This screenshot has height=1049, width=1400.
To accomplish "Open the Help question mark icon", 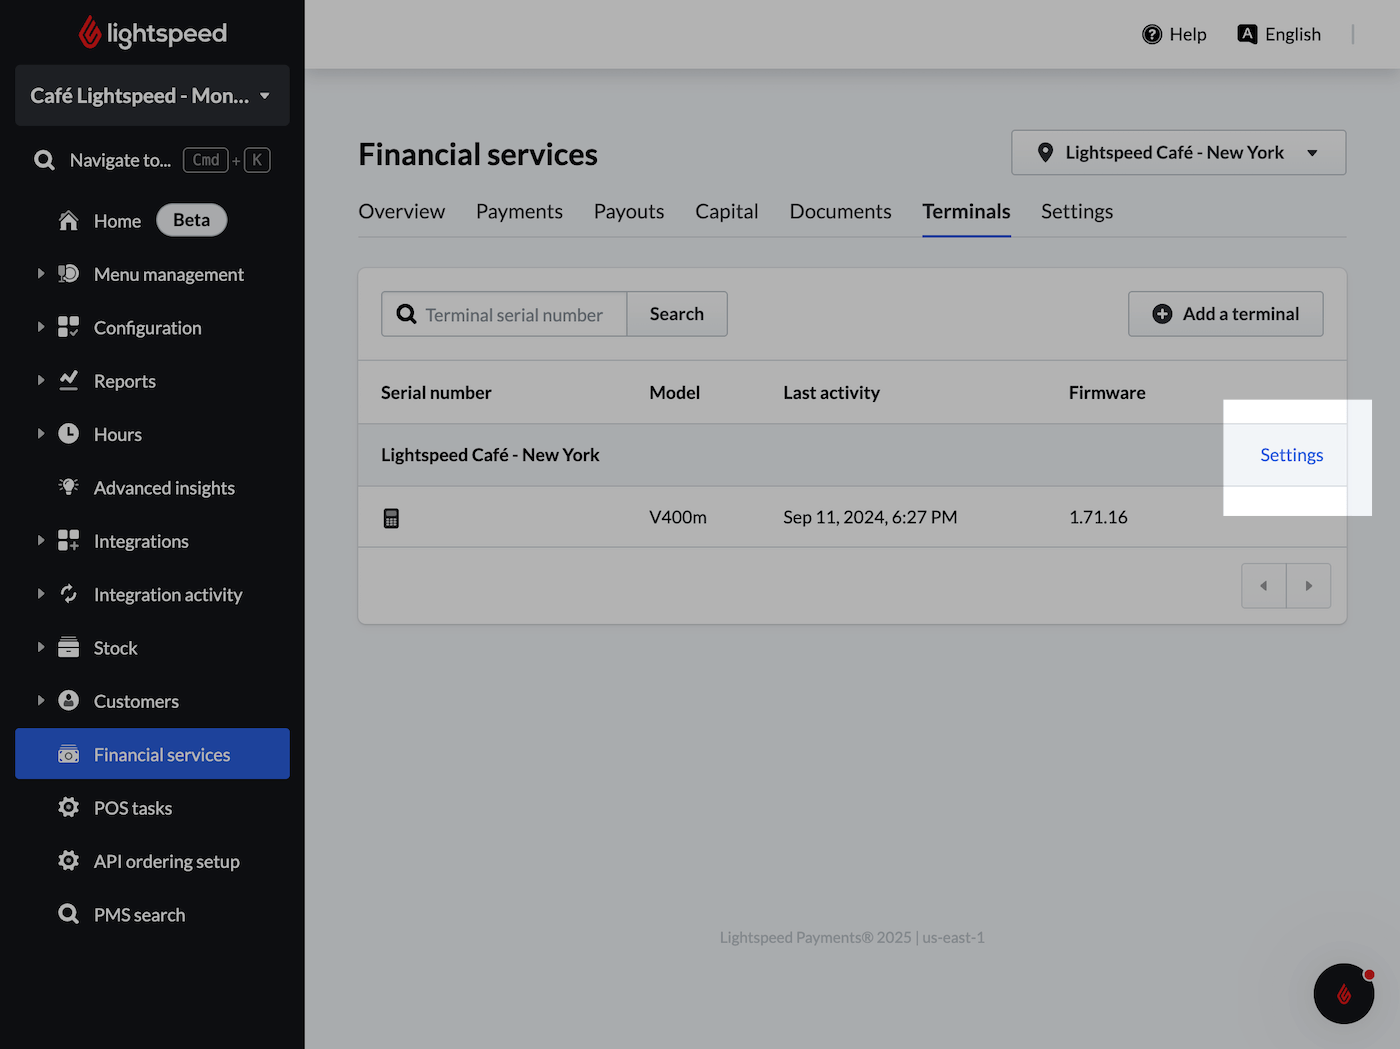I will (x=1152, y=34).
